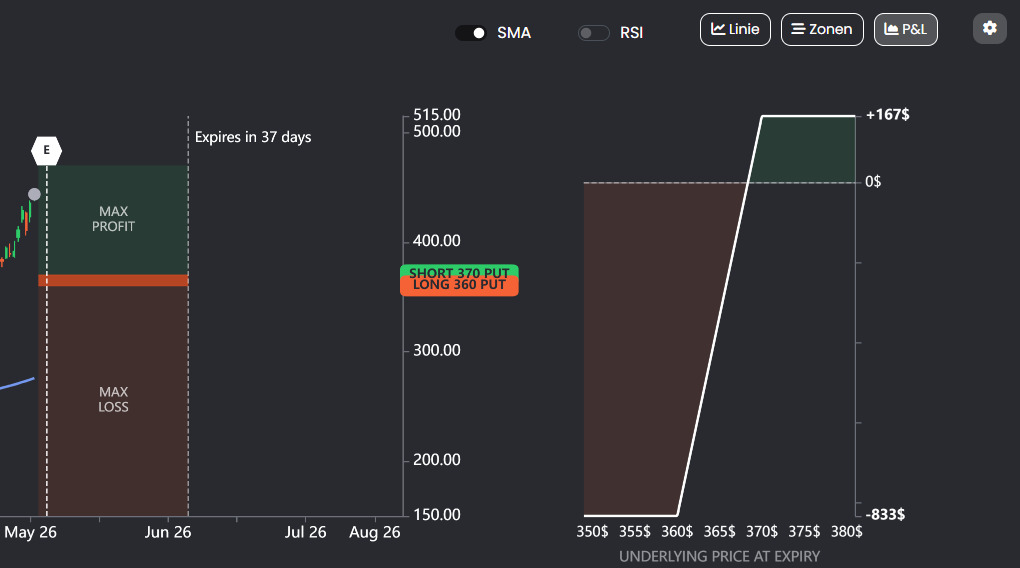Click the MAX PROFIT zone text
The height and width of the screenshot is (568, 1020).
click(113, 219)
